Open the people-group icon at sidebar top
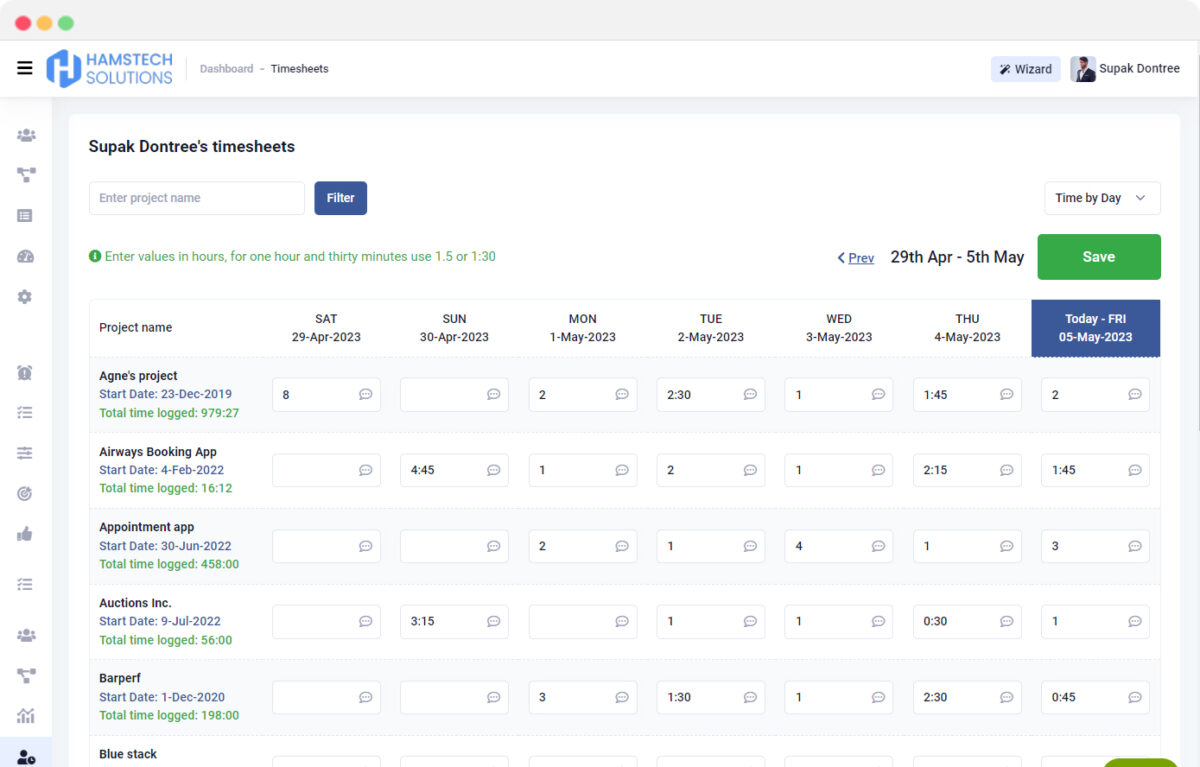The image size is (1200, 767). (x=26, y=135)
